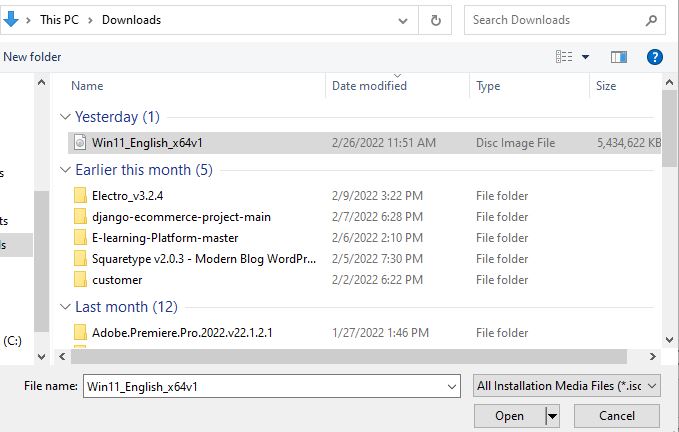Click the 2/9/2022 3:22 PM date cell

pyautogui.click(x=377, y=196)
